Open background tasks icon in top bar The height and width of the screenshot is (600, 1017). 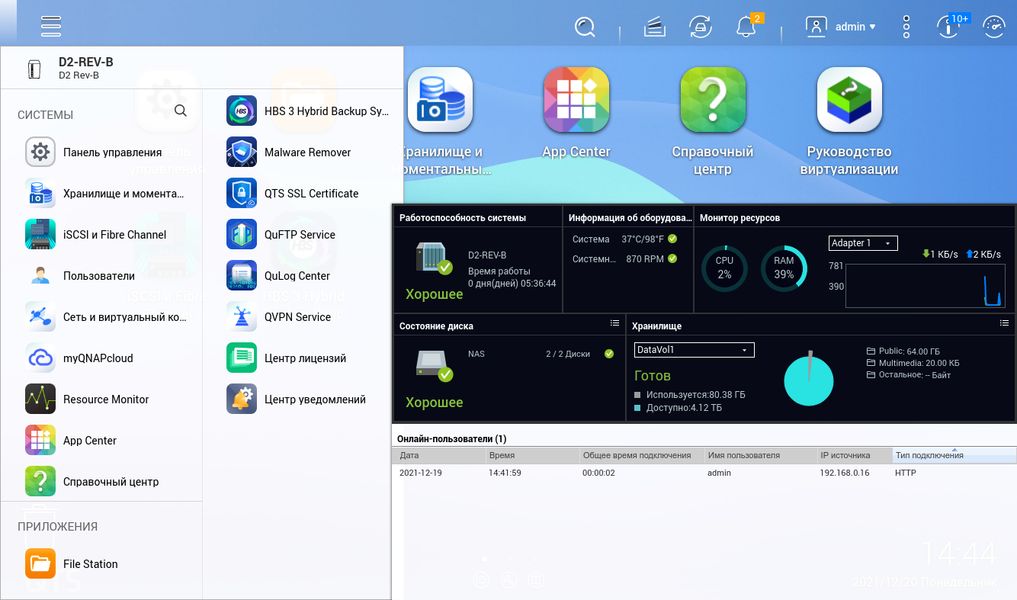654,27
